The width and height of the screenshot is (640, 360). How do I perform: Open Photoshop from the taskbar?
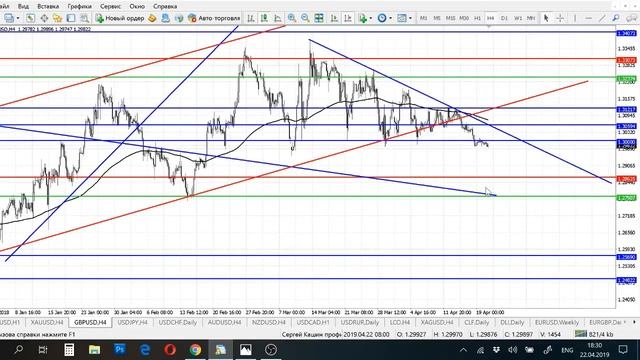(120, 350)
